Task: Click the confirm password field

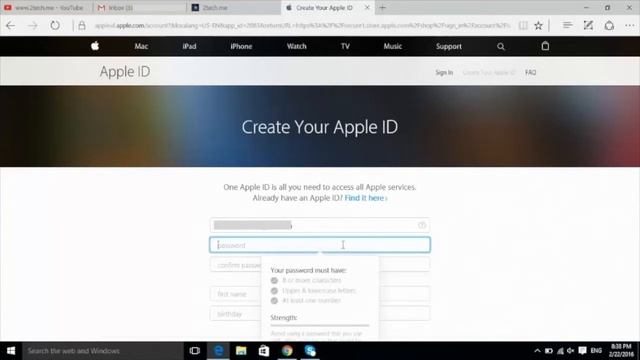Action: click(x=320, y=265)
